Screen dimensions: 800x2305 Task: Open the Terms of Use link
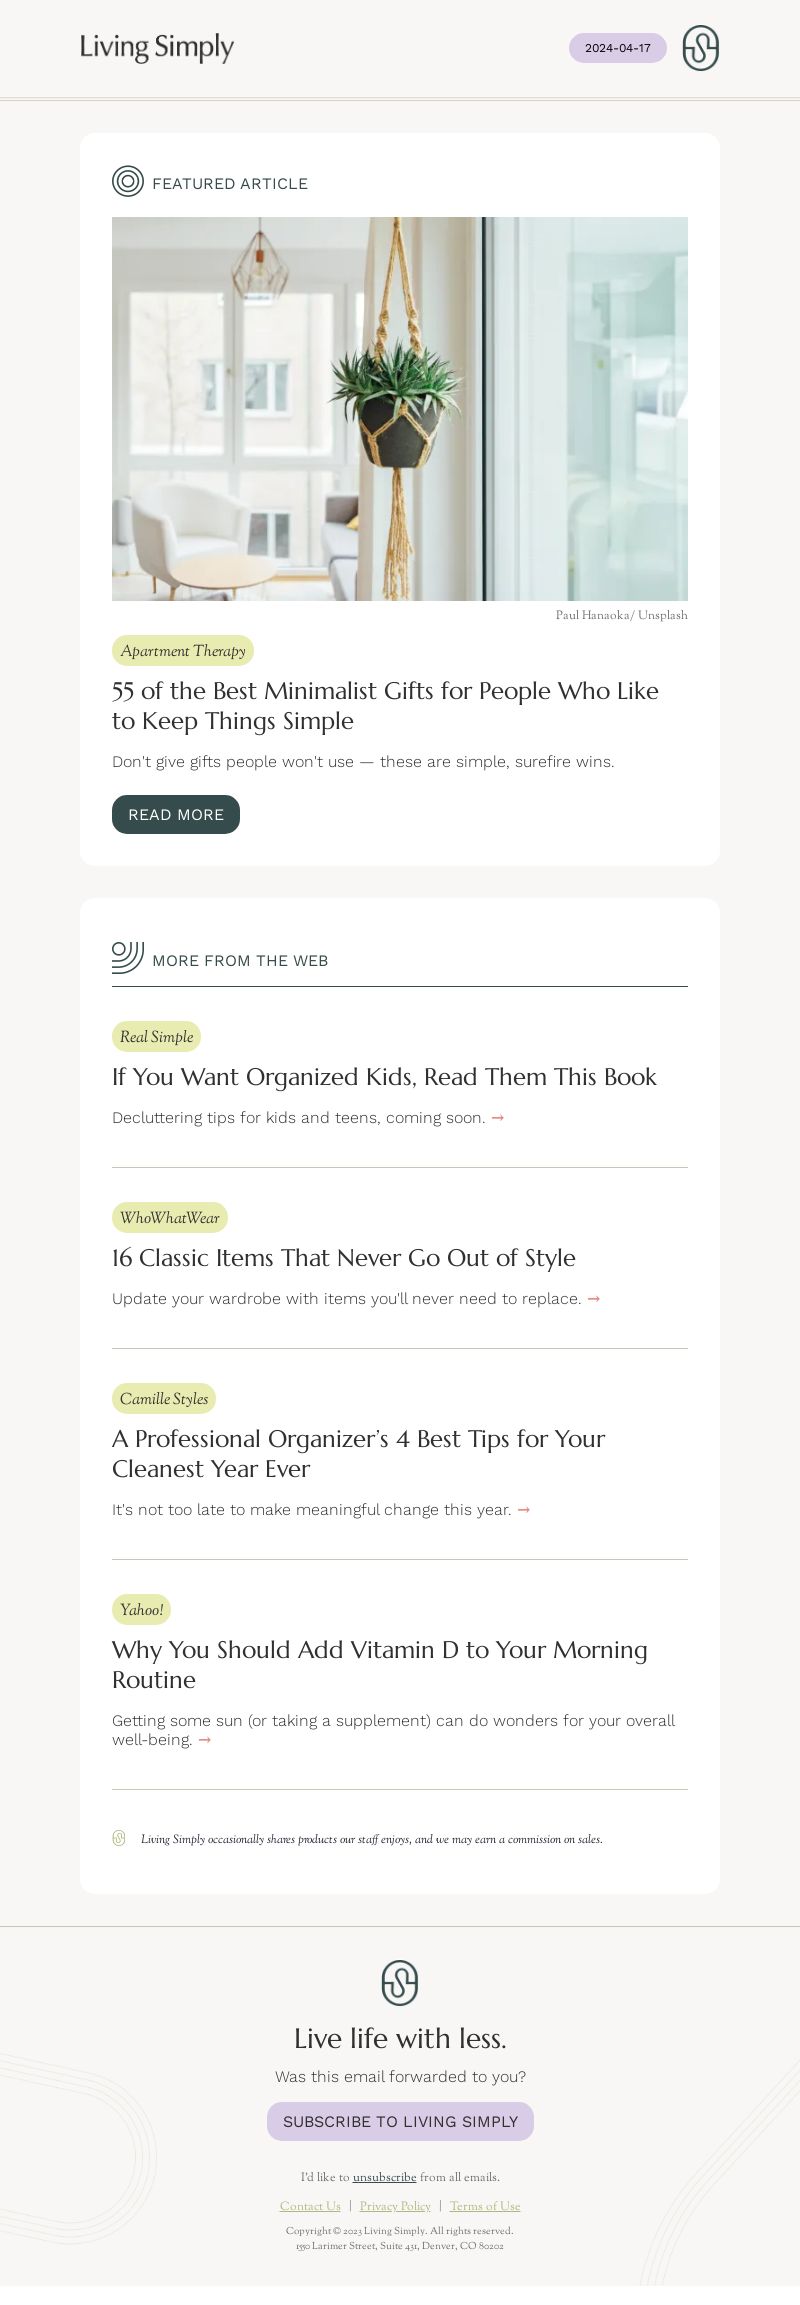[x=485, y=2206]
